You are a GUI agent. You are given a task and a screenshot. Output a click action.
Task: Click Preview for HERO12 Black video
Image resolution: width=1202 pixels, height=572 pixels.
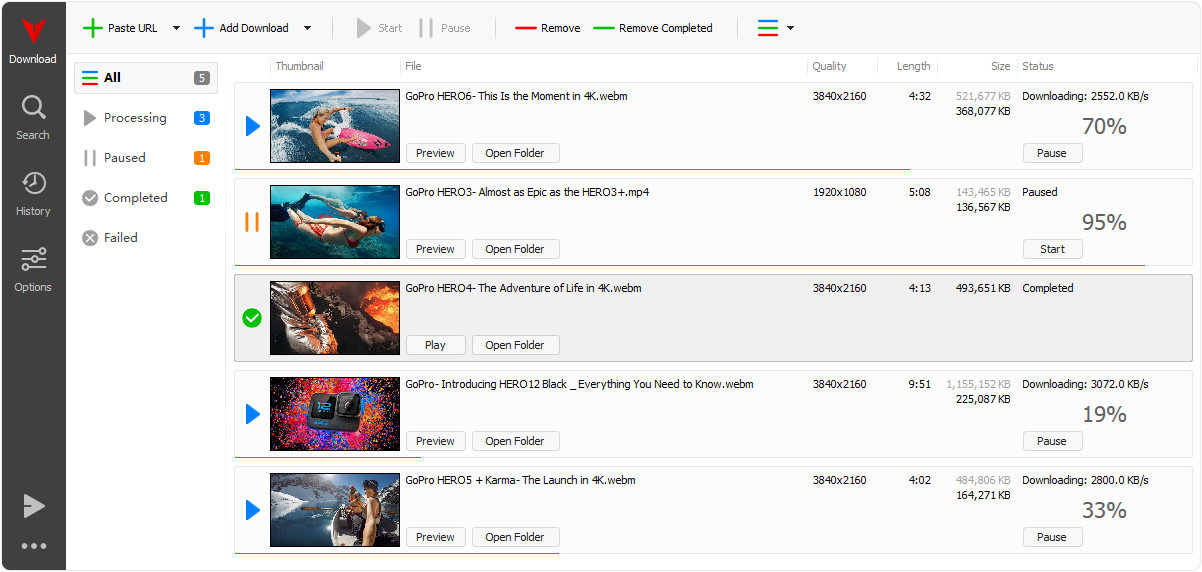pos(435,441)
